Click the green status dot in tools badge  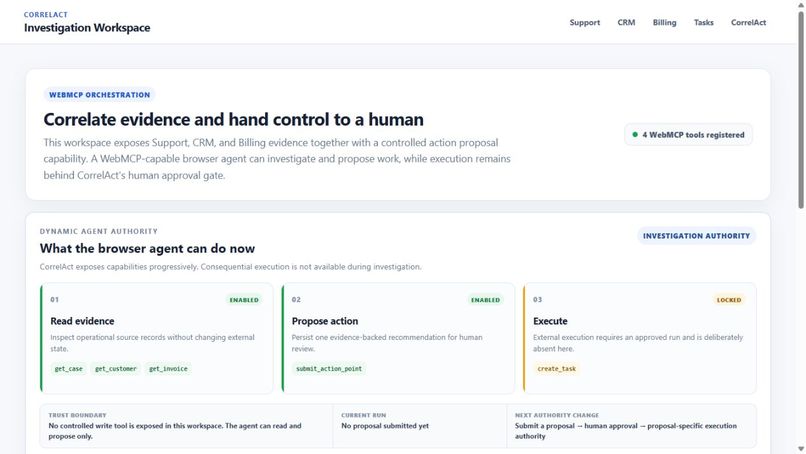click(635, 135)
